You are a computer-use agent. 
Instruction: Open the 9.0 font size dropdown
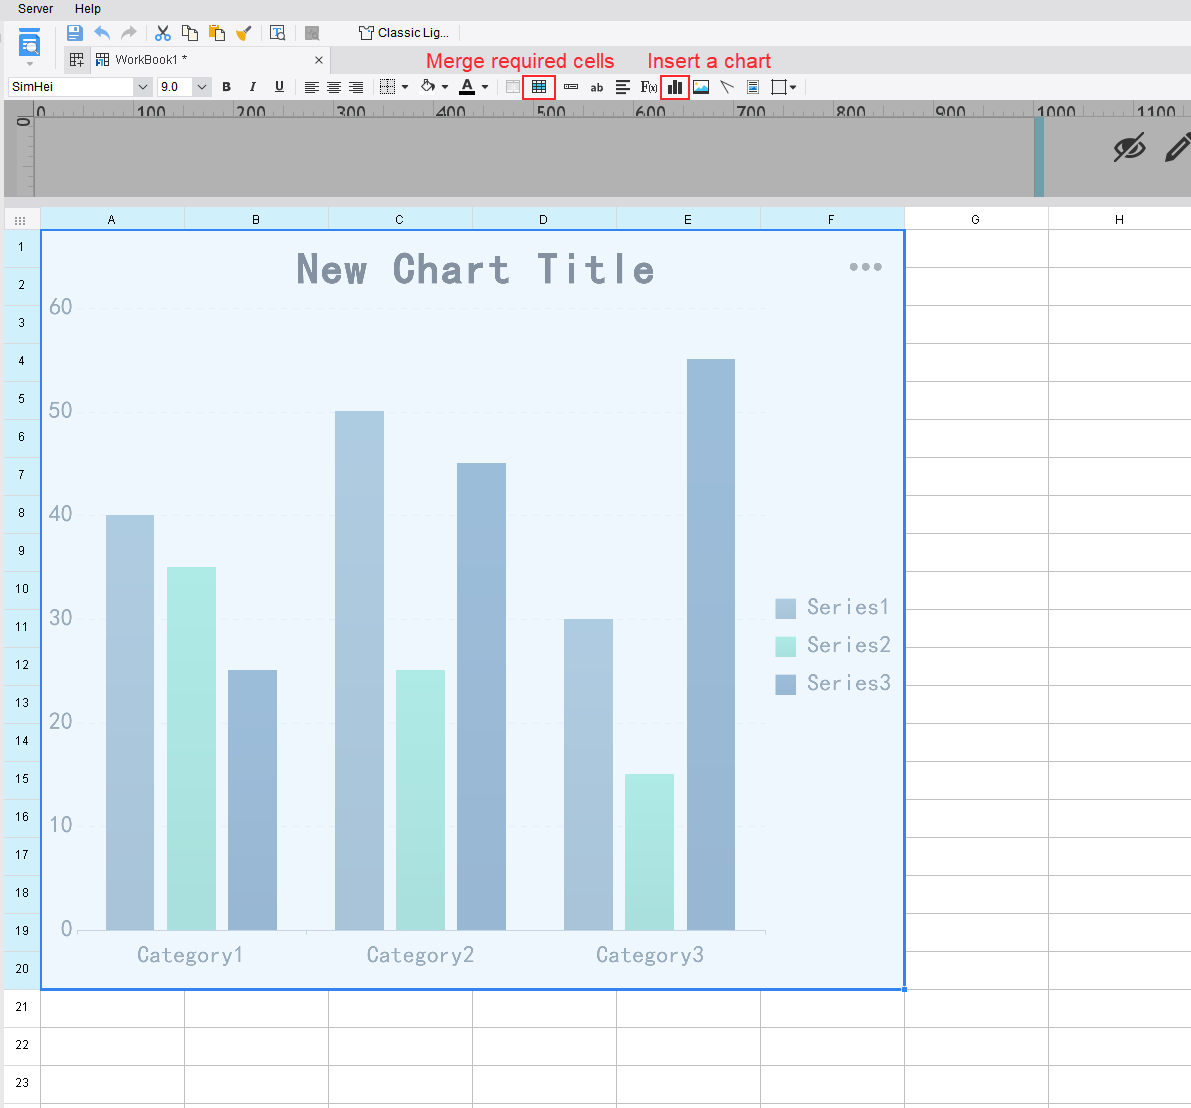coord(202,87)
